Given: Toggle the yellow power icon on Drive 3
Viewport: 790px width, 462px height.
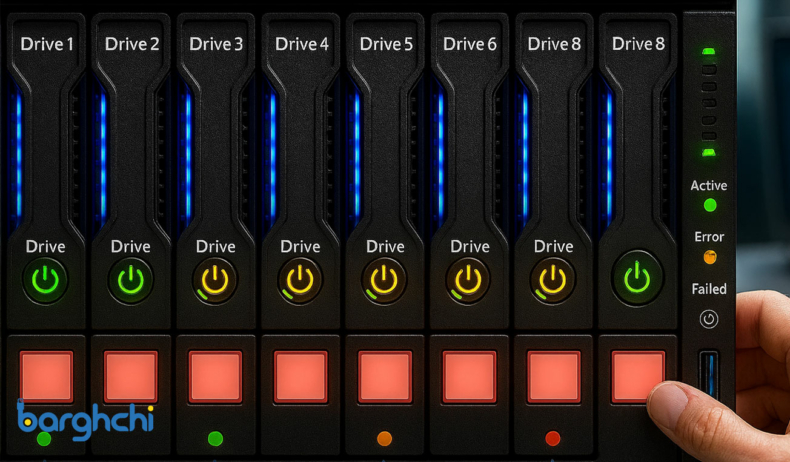Looking at the screenshot, I should click(215, 280).
